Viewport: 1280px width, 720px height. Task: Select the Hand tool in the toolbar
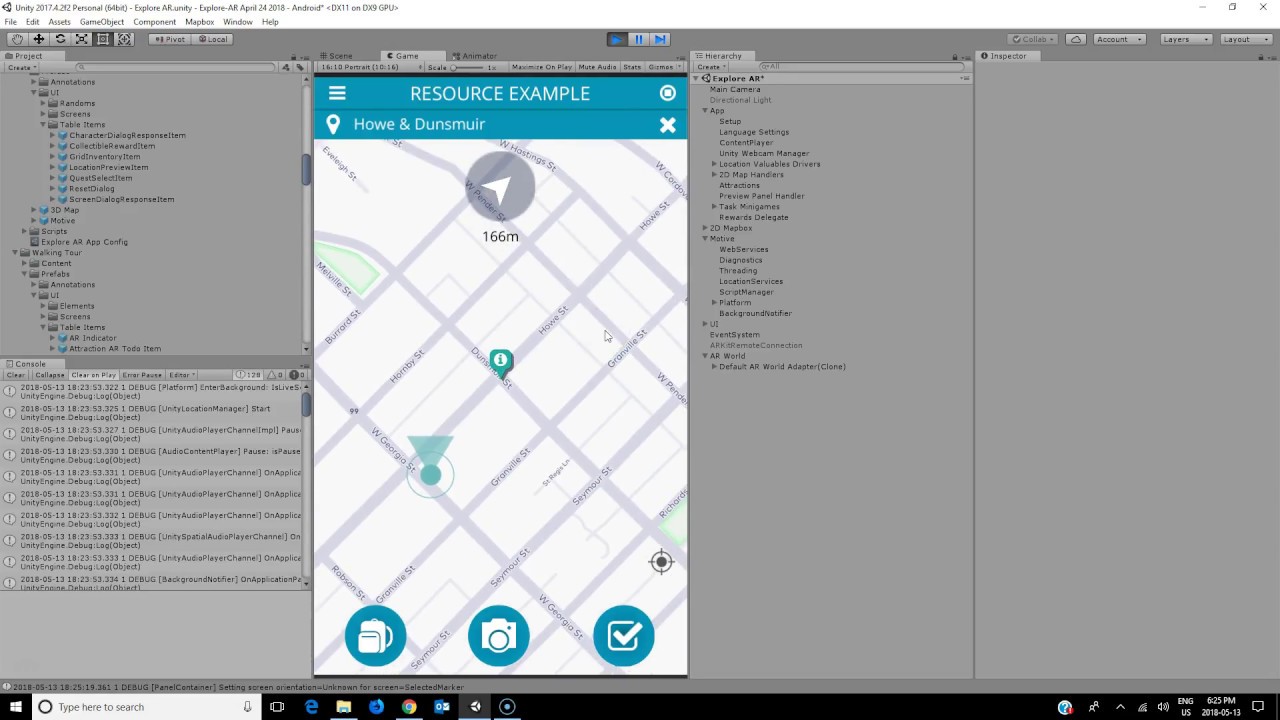17,38
